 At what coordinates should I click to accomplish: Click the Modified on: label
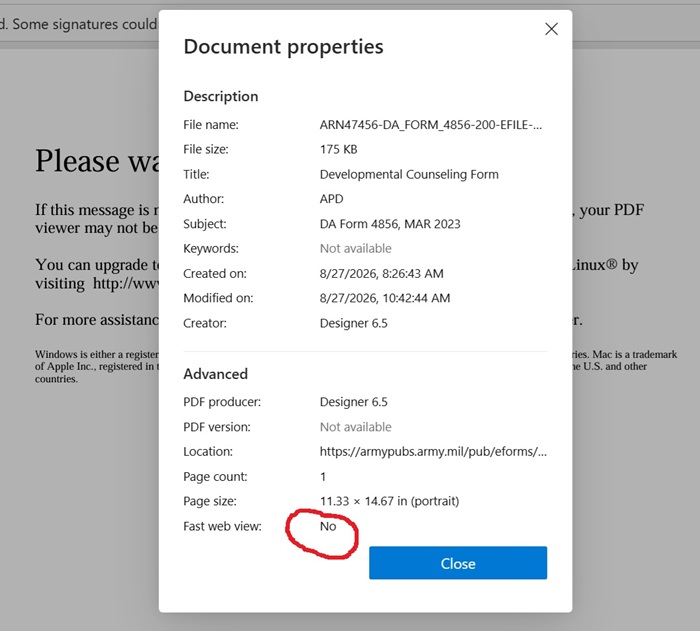click(x=218, y=298)
